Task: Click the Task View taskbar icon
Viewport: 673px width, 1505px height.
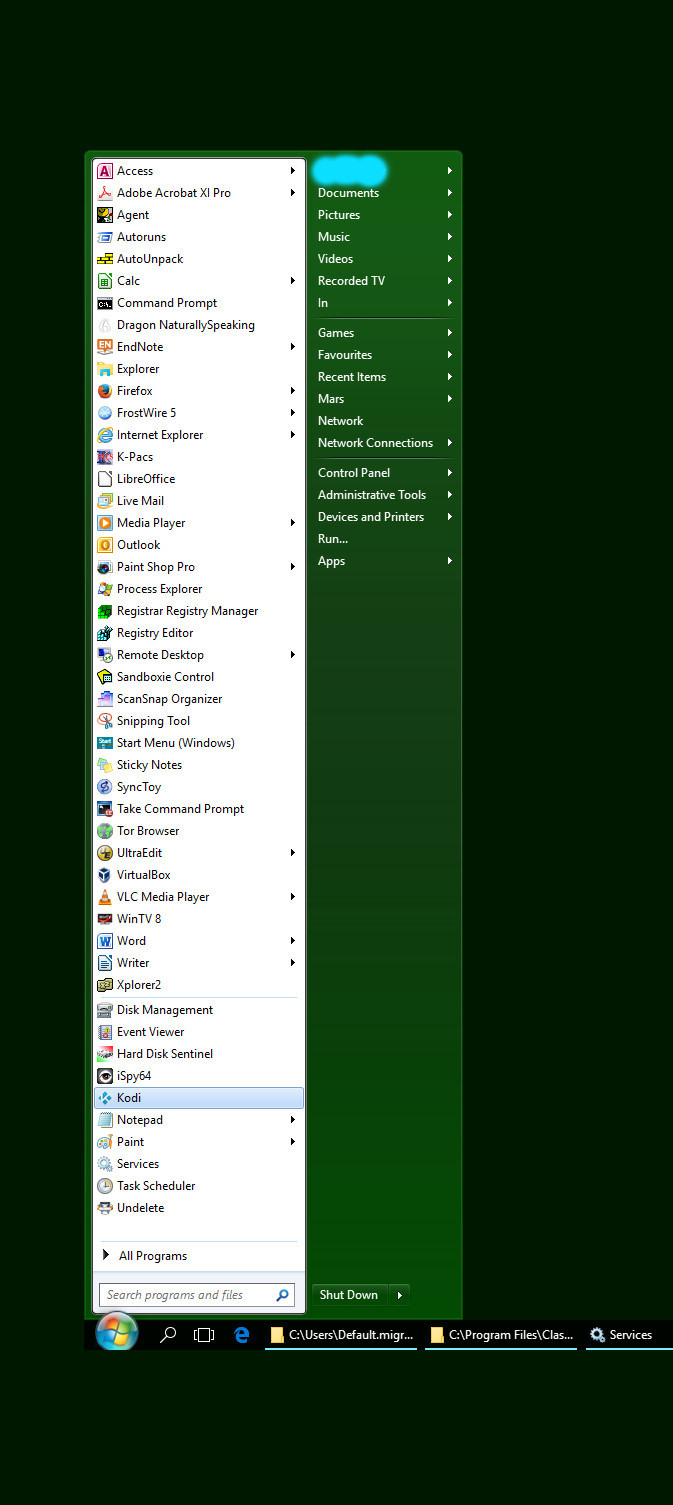Action: coord(204,1334)
